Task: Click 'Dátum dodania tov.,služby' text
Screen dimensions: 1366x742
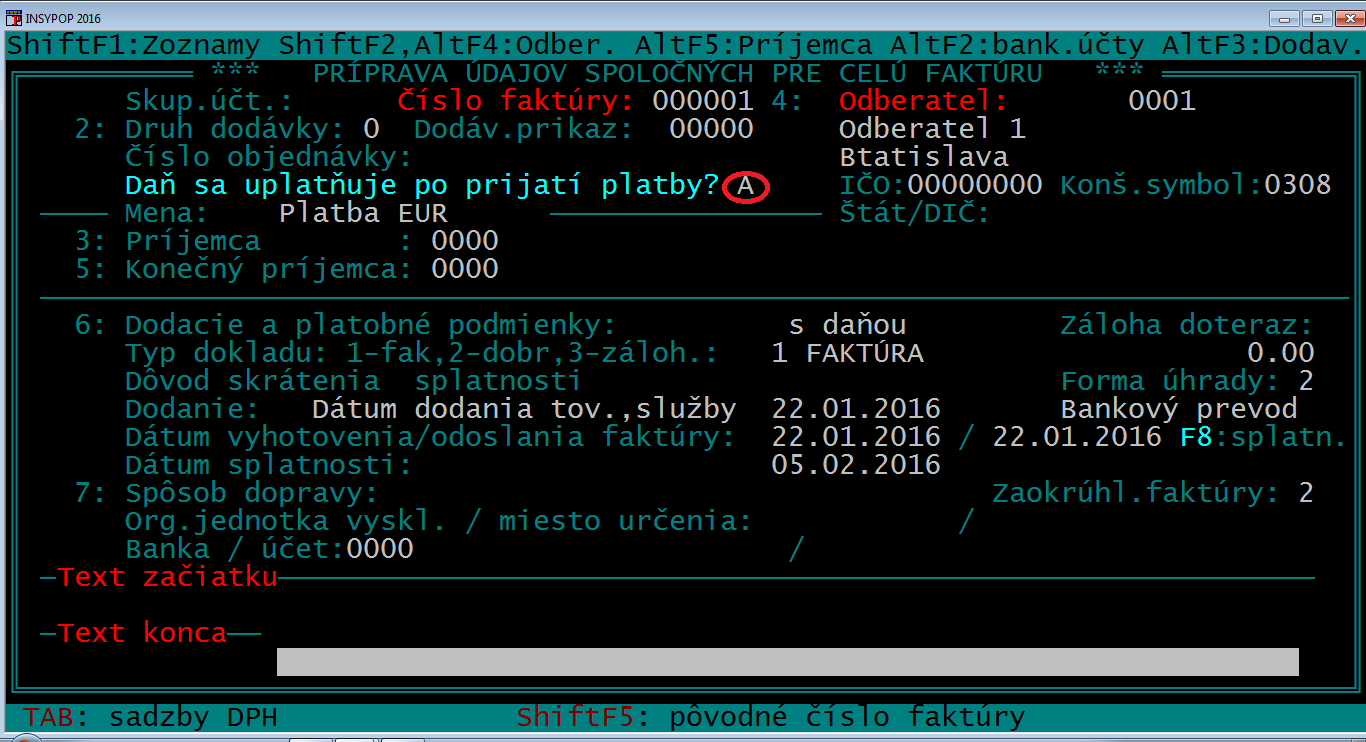Action: (524, 409)
